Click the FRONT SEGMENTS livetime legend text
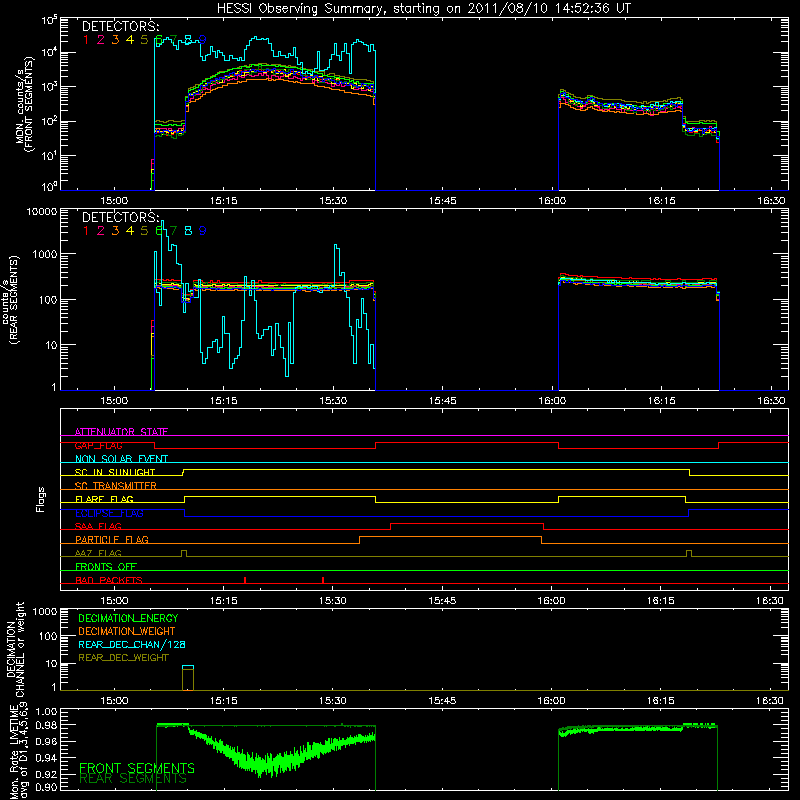Viewport: 800px width, 800px height. pyautogui.click(x=137, y=768)
